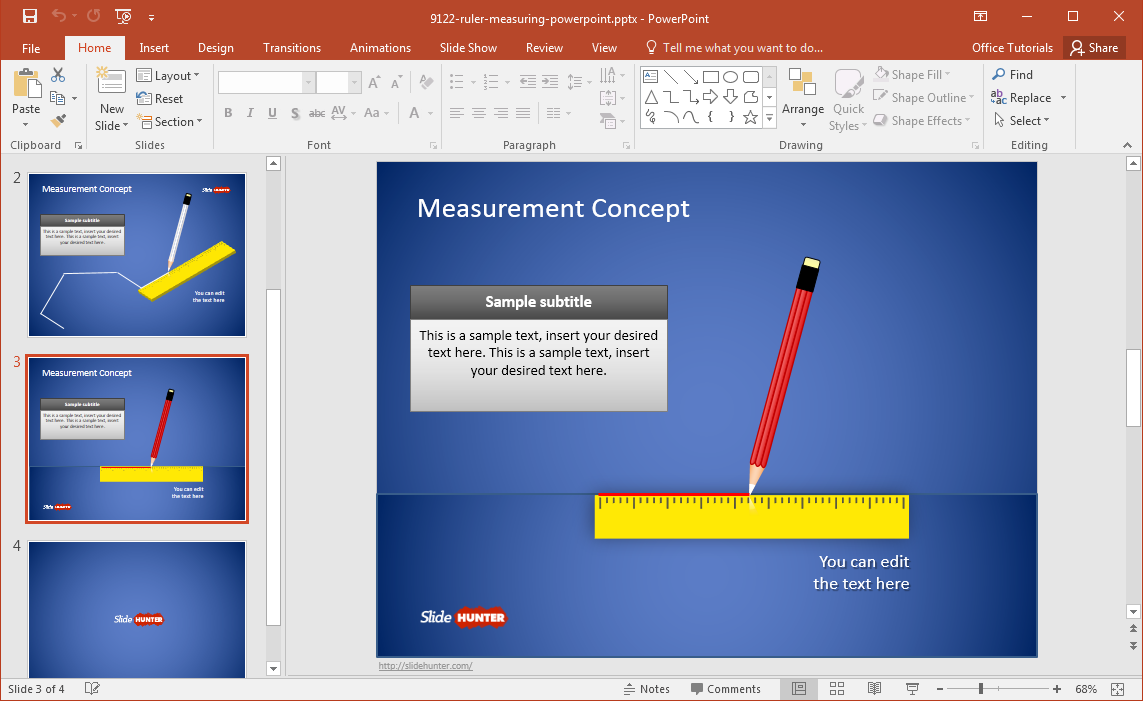The image size is (1143, 701).
Task: Open the Transitions tab
Action: 292,48
